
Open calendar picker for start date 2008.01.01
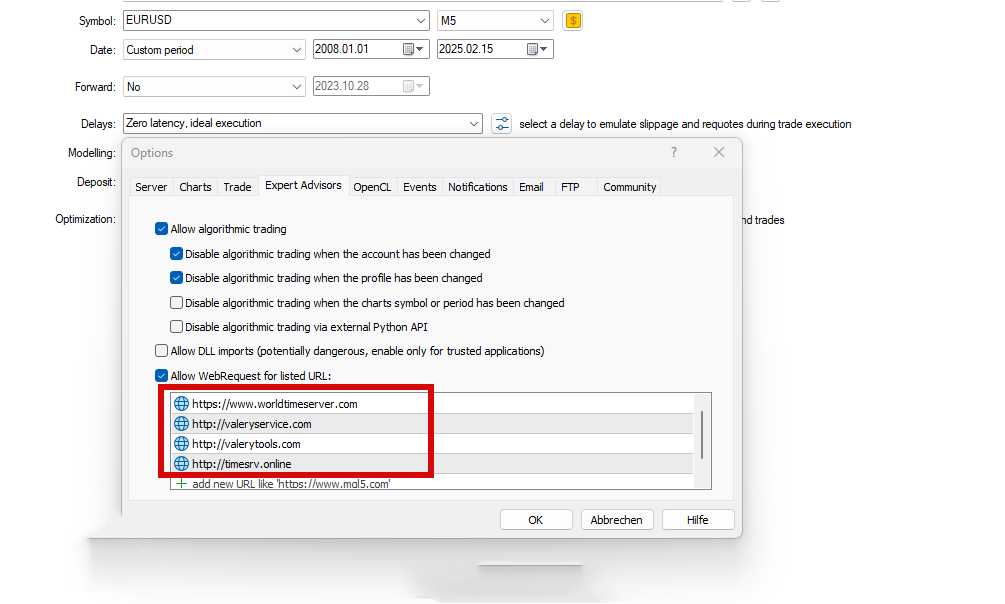tap(413, 49)
